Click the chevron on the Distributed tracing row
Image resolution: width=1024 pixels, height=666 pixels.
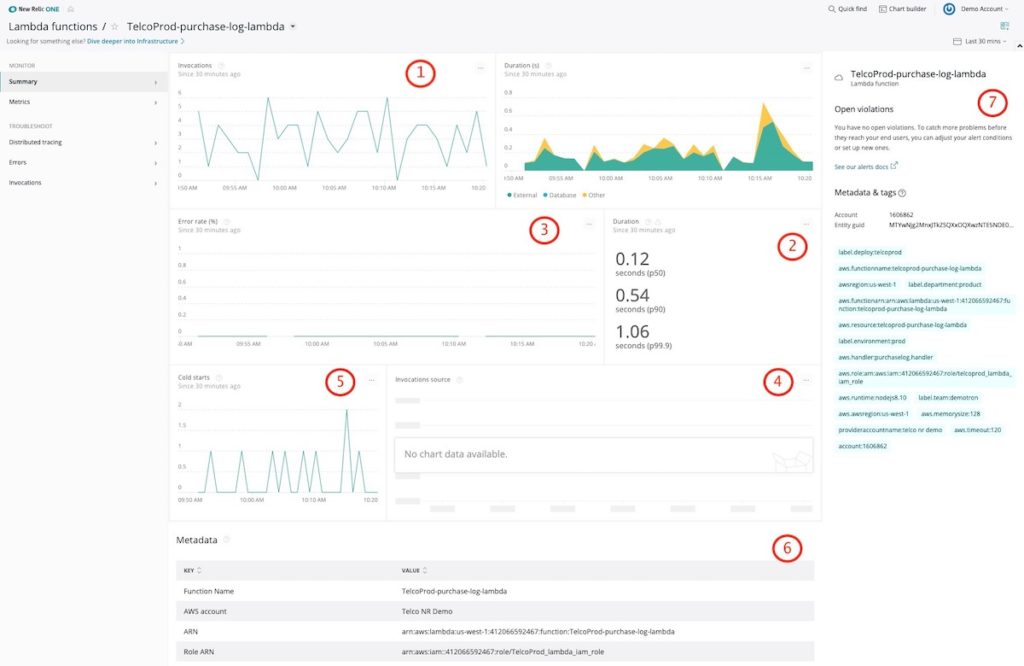pyautogui.click(x=155, y=143)
